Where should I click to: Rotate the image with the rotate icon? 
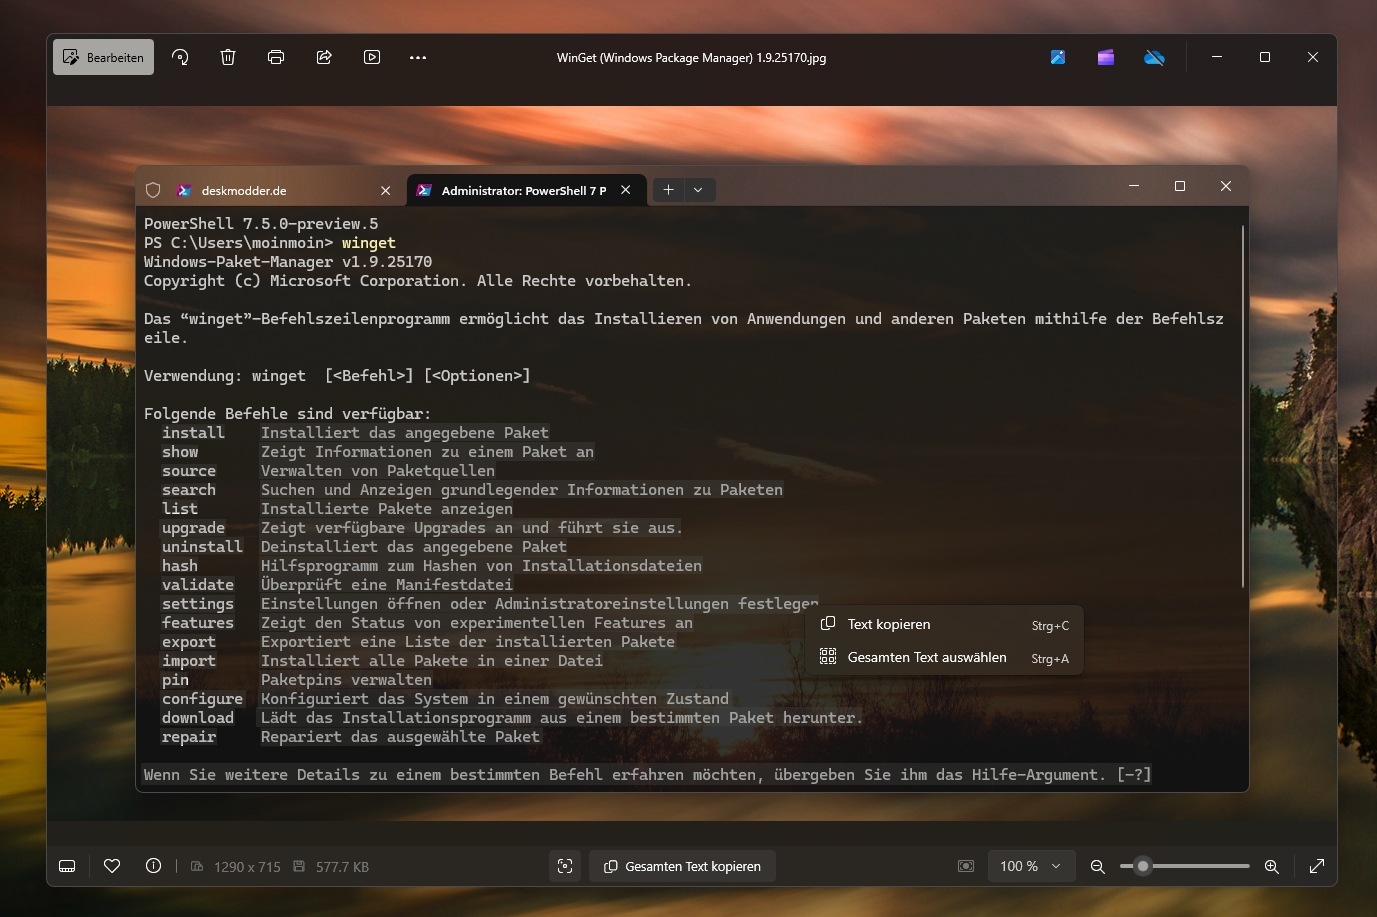point(180,57)
